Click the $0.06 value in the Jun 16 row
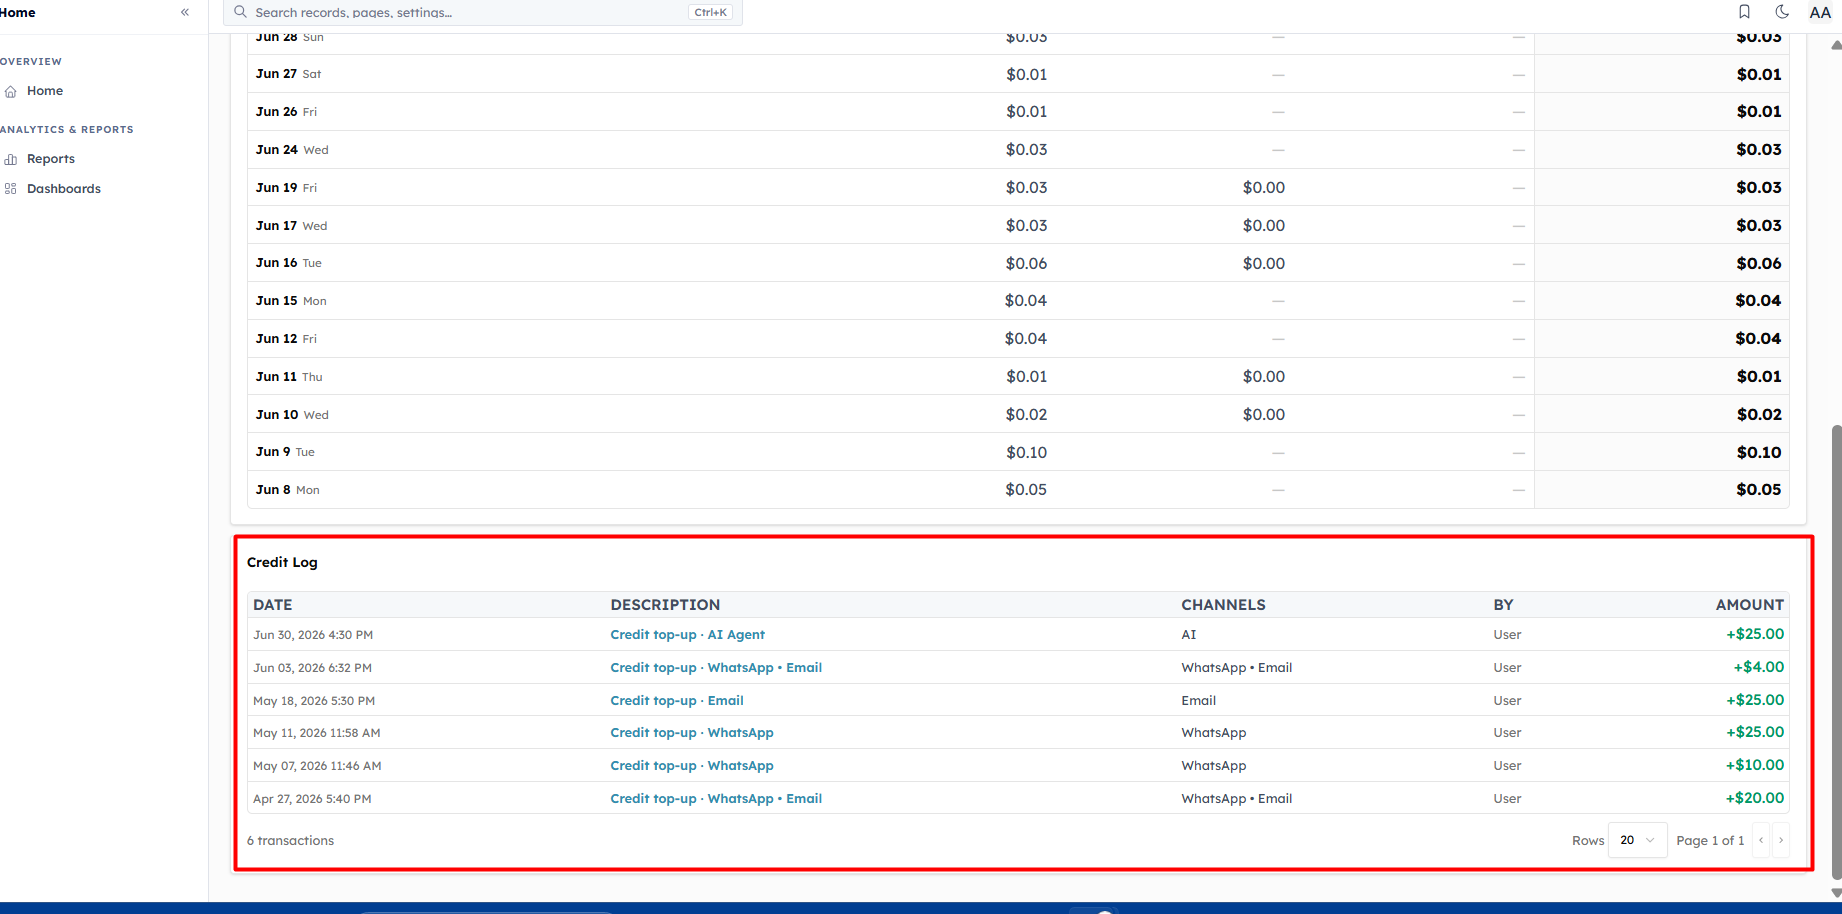This screenshot has width=1842, height=914. point(1027,263)
